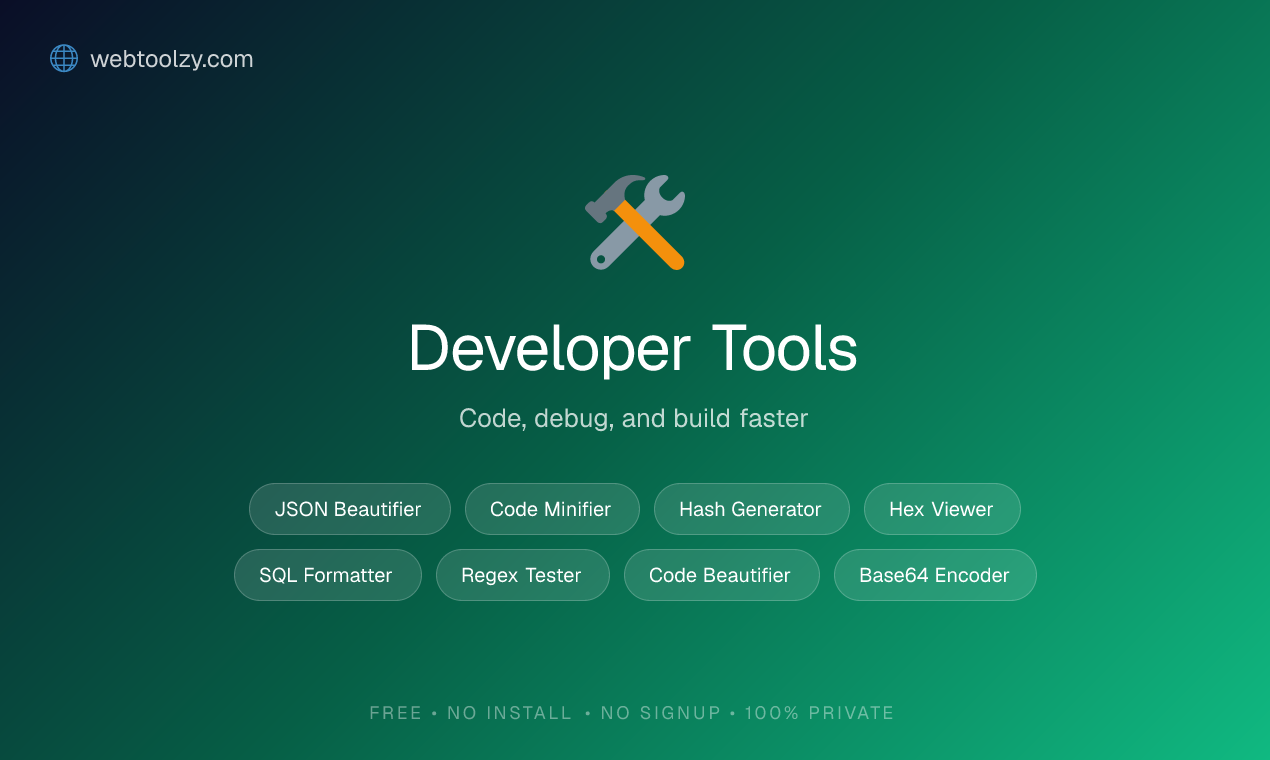Click the hammer and wrench logo icon

click(x=633, y=222)
